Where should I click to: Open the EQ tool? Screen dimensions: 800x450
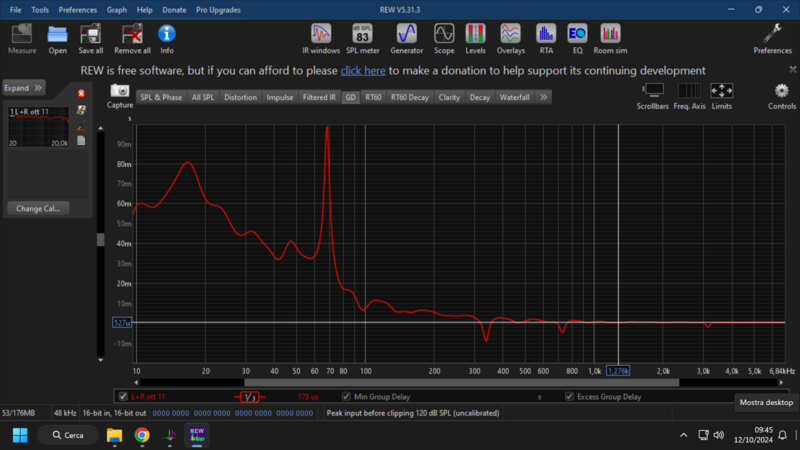pyautogui.click(x=577, y=37)
